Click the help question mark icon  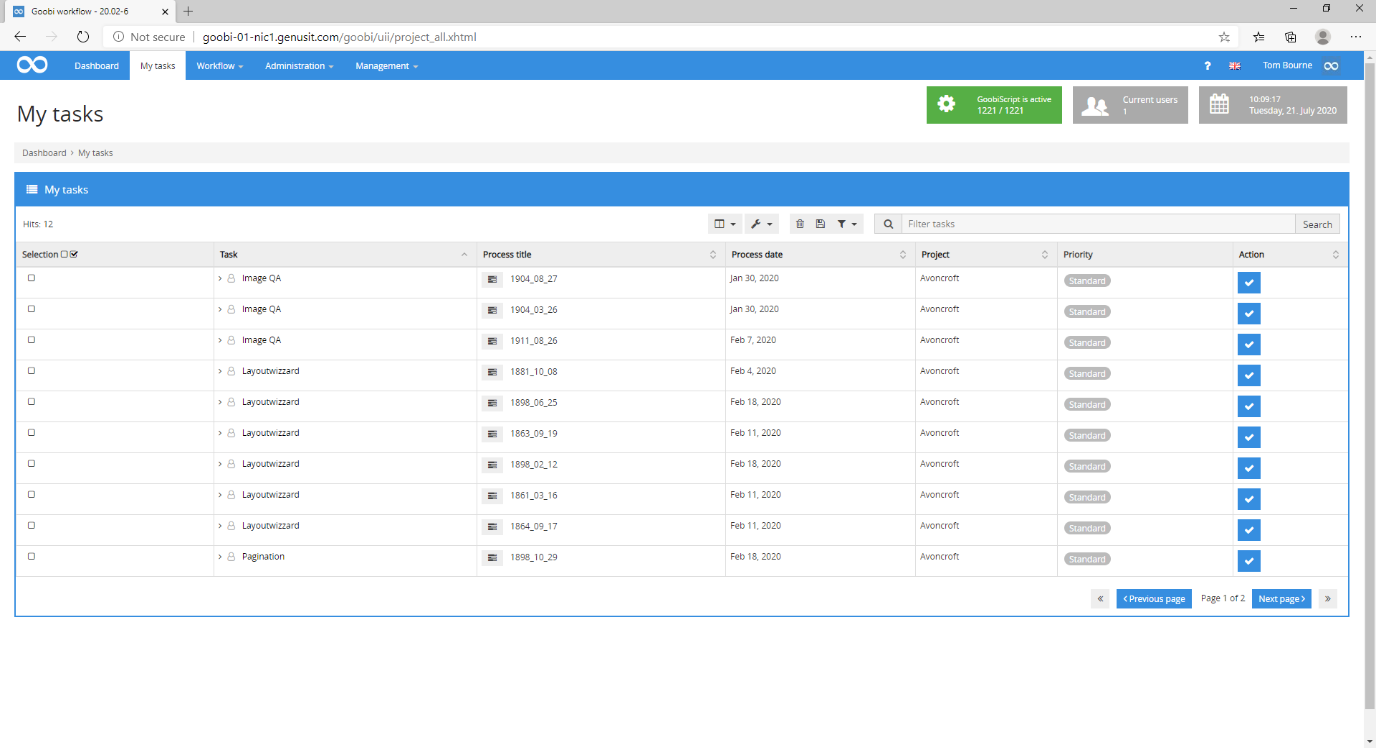1207,66
